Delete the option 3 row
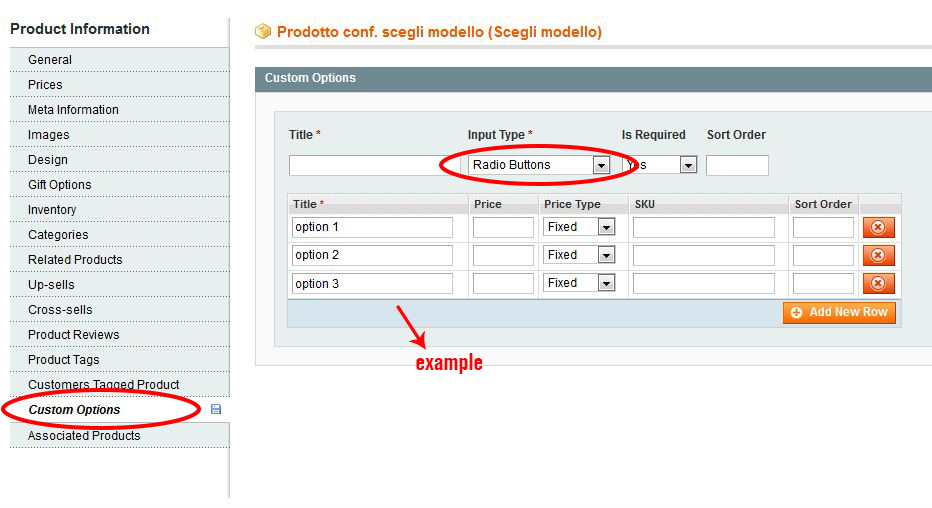The image size is (932, 508). pyautogui.click(x=878, y=284)
